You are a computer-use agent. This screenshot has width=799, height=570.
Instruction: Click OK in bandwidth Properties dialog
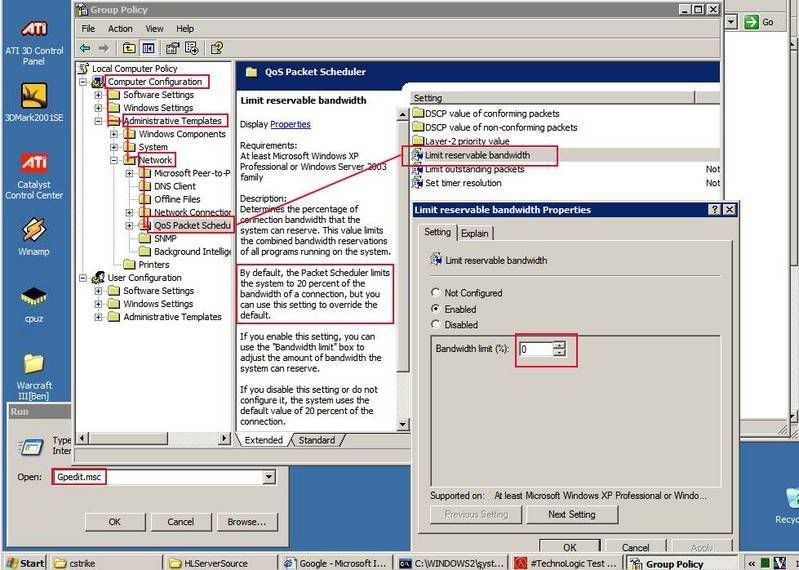point(569,547)
